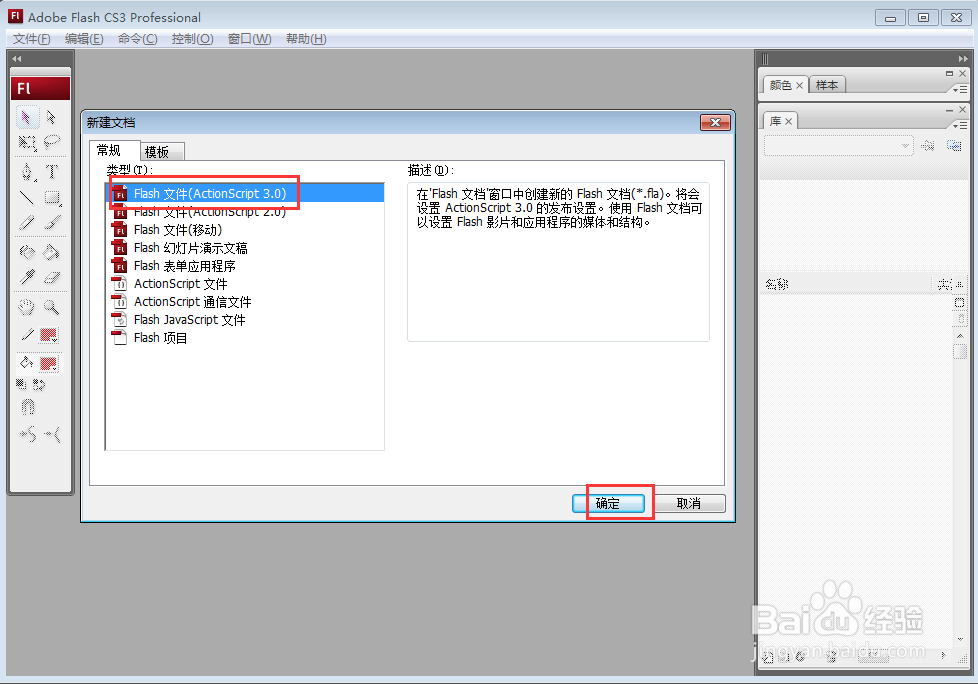Open the library document dropdown

tap(838, 146)
